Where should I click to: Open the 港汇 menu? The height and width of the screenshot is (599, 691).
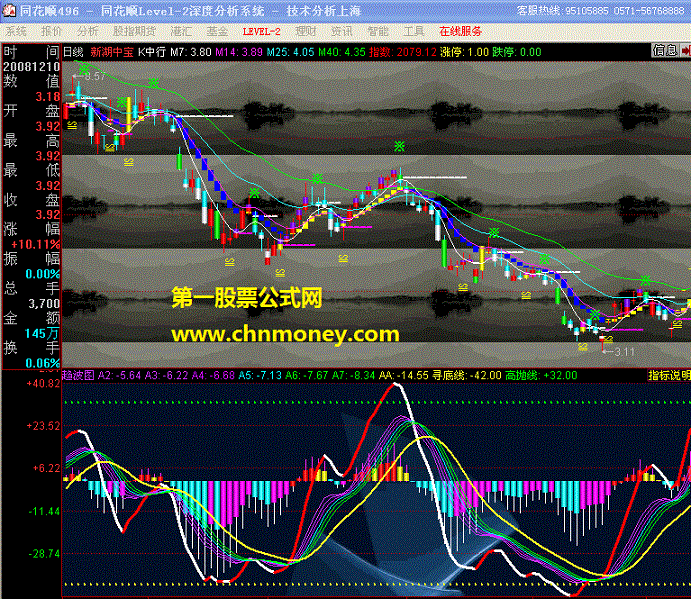[x=181, y=31]
